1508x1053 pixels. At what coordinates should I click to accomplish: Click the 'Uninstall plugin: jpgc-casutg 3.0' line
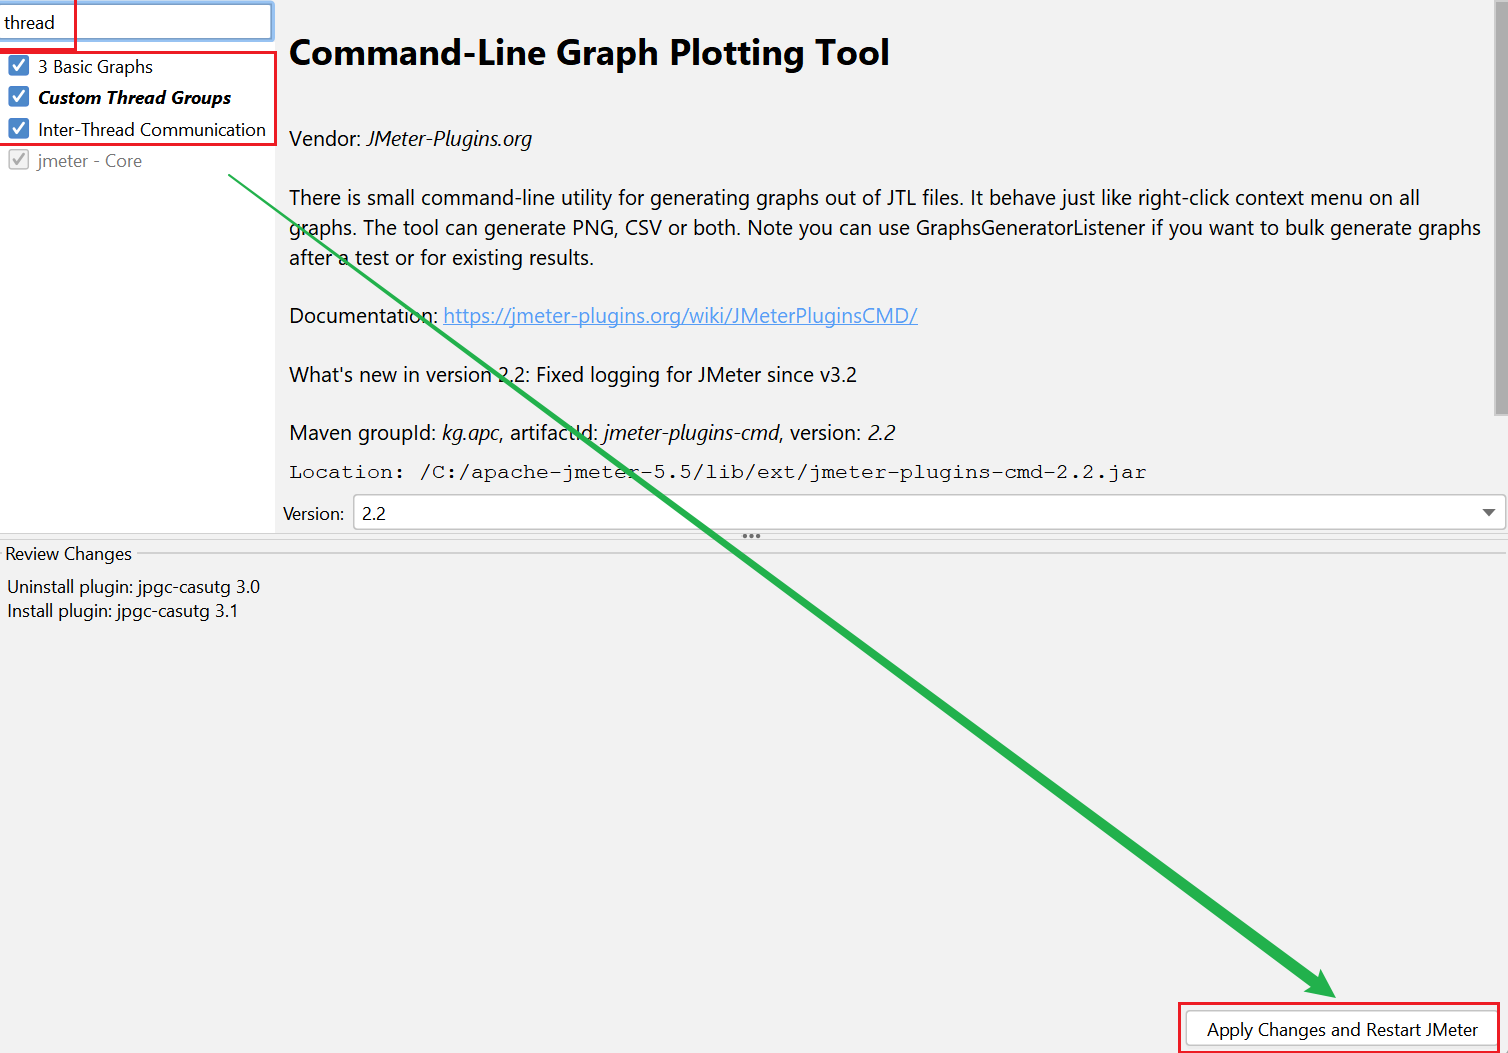pos(134,587)
